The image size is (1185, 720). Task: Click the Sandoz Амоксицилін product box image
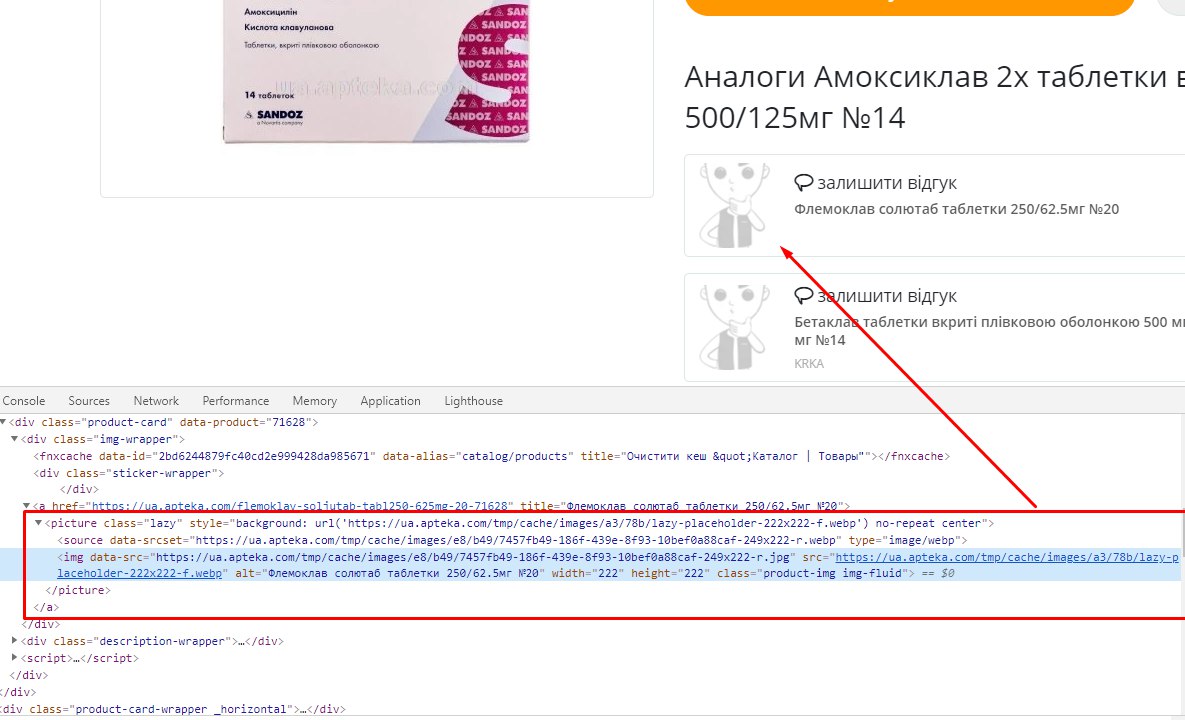[x=376, y=72]
